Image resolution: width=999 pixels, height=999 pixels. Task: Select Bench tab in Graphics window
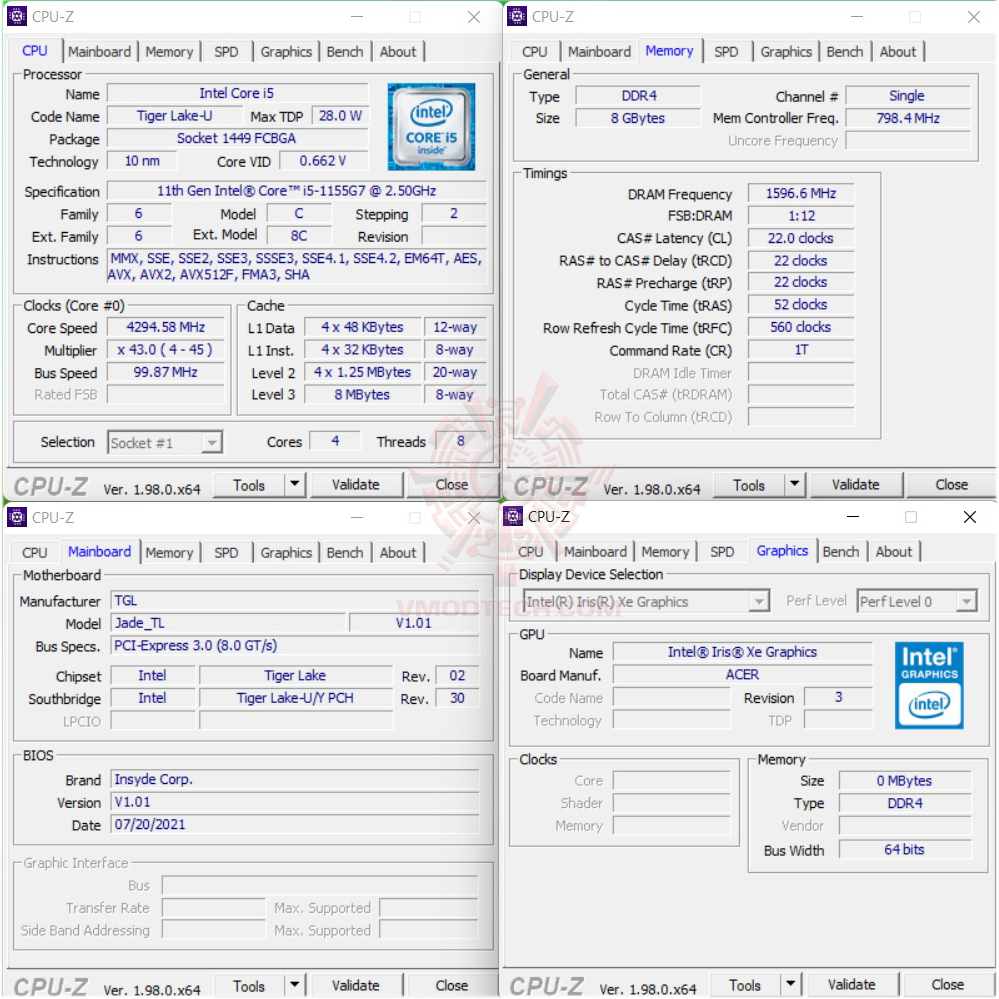pos(840,552)
